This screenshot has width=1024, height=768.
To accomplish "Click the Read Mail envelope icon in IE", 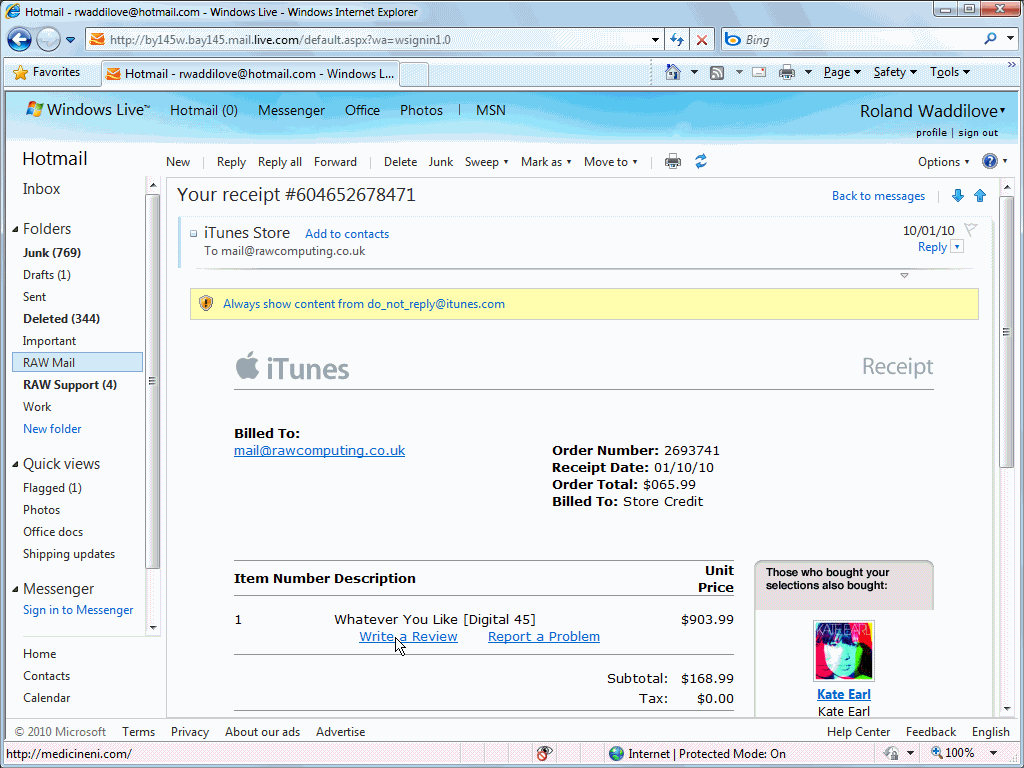I will coord(759,72).
